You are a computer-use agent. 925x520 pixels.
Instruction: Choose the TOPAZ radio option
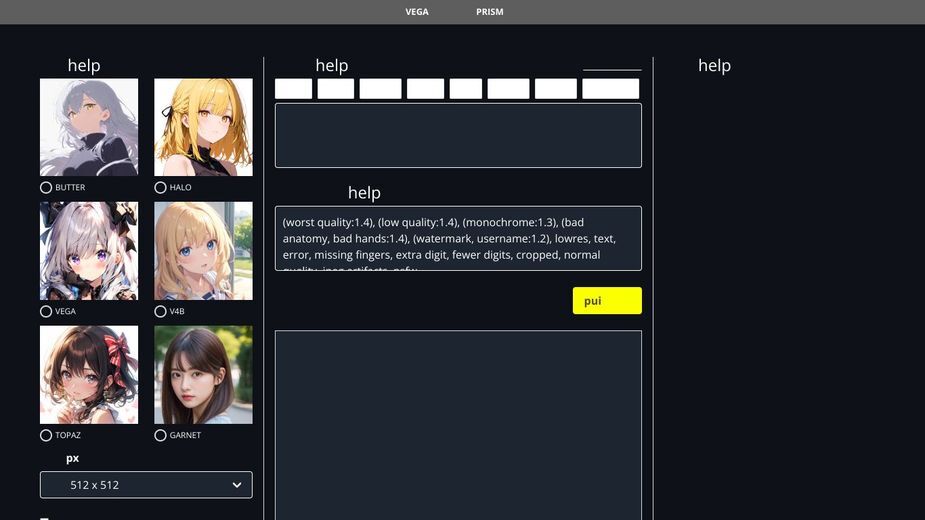point(46,435)
